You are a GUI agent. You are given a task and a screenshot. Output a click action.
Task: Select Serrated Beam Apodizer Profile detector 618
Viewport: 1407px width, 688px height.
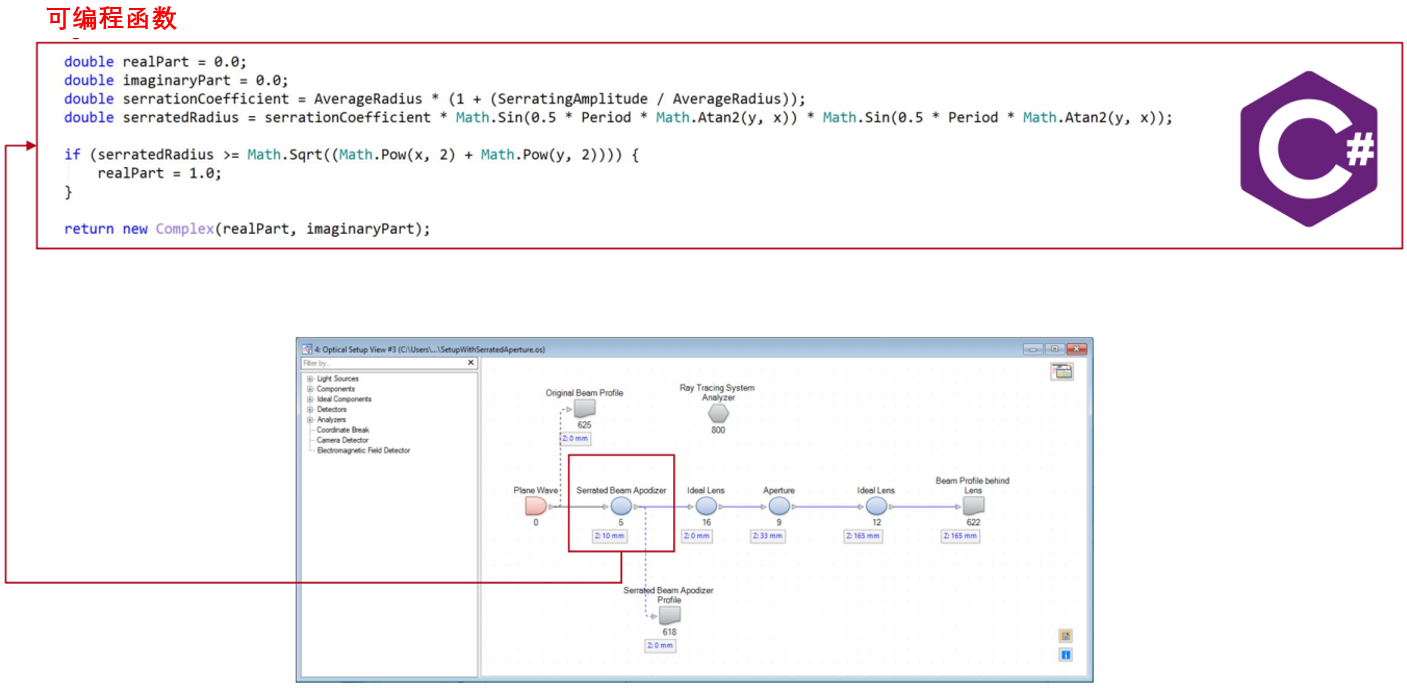coord(669,616)
